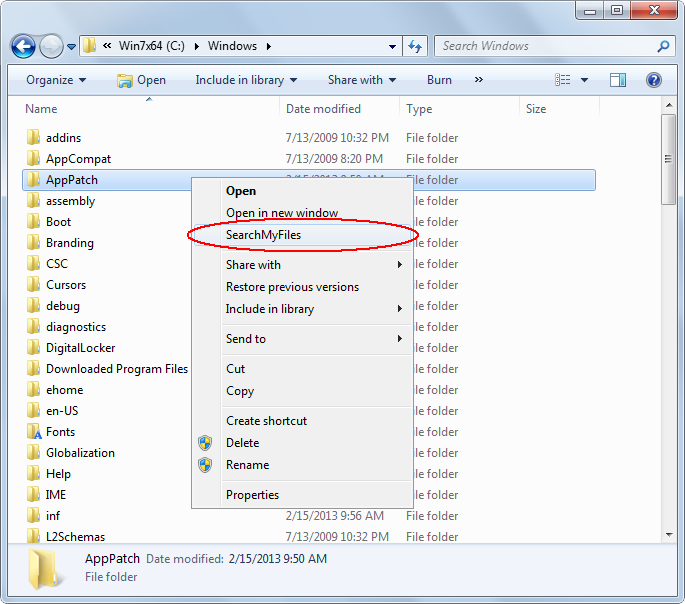Open help with the question mark icon
The height and width of the screenshot is (604, 685).
click(x=654, y=80)
